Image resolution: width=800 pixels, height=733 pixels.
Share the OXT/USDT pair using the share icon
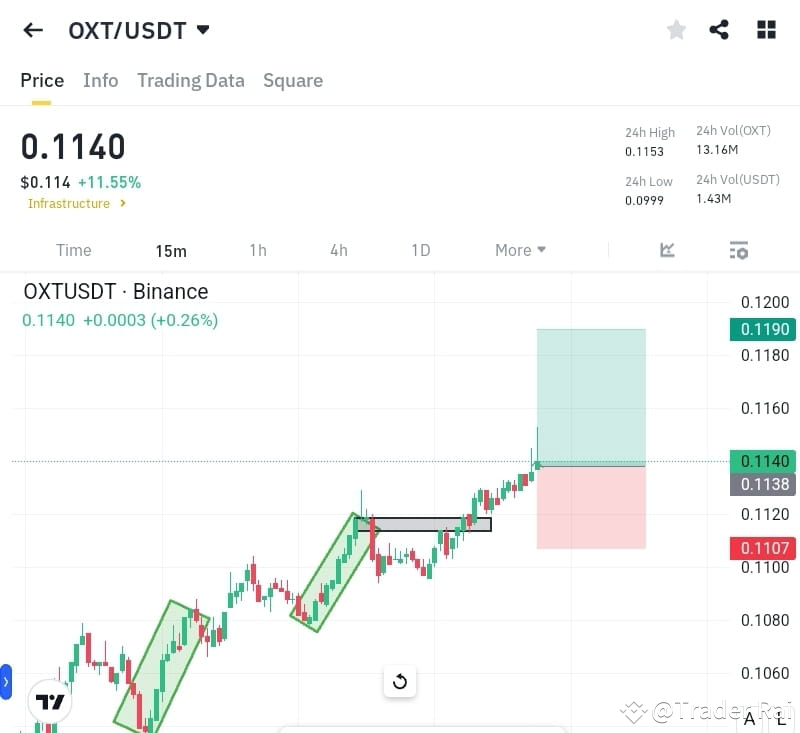pyautogui.click(x=719, y=30)
